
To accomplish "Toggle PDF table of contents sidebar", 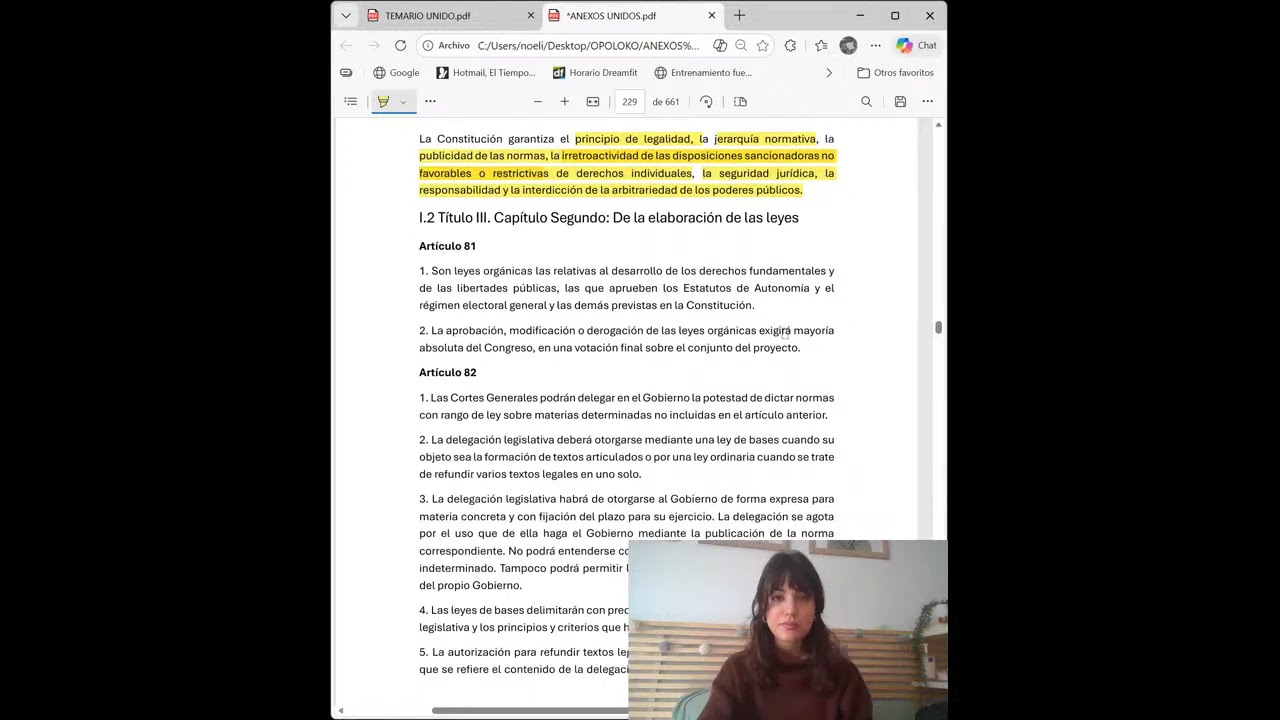I will point(351,101).
